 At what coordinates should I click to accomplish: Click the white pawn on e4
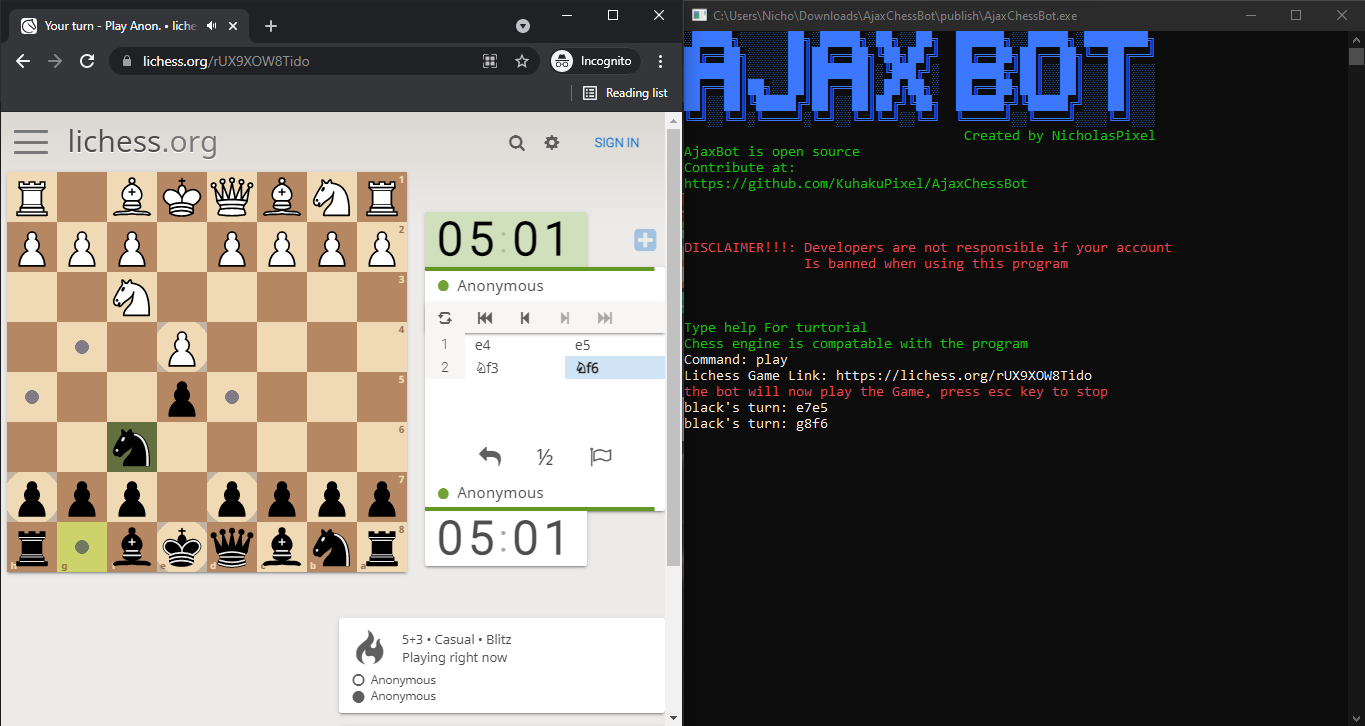click(182, 347)
